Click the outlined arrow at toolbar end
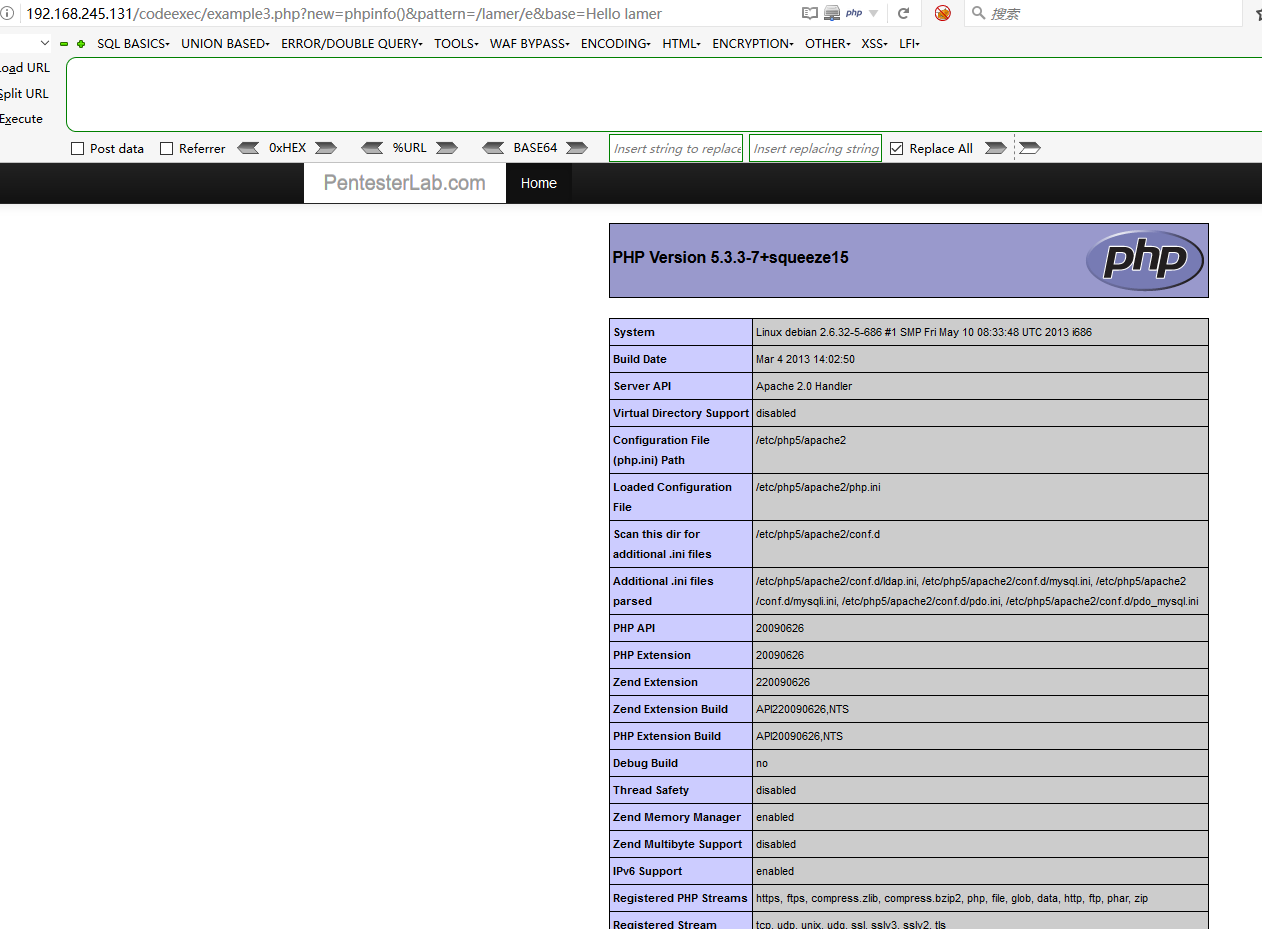Viewport: 1262px width, 929px height. click(x=1030, y=148)
